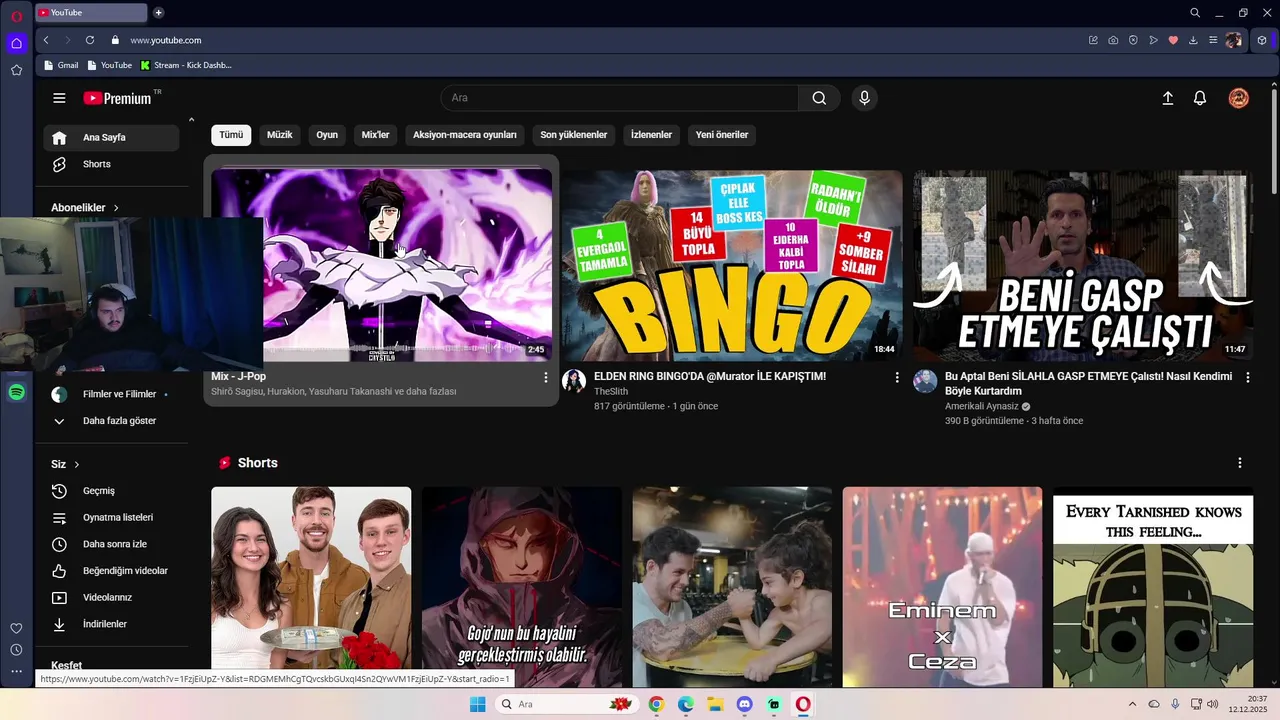Click the Opera snapshot camera icon

point(1113,40)
